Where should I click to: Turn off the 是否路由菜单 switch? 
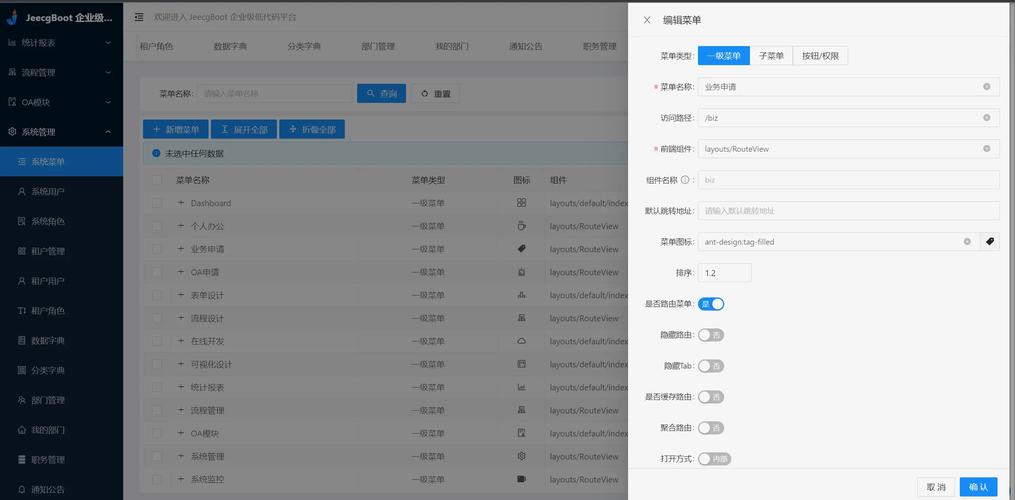[x=711, y=304]
